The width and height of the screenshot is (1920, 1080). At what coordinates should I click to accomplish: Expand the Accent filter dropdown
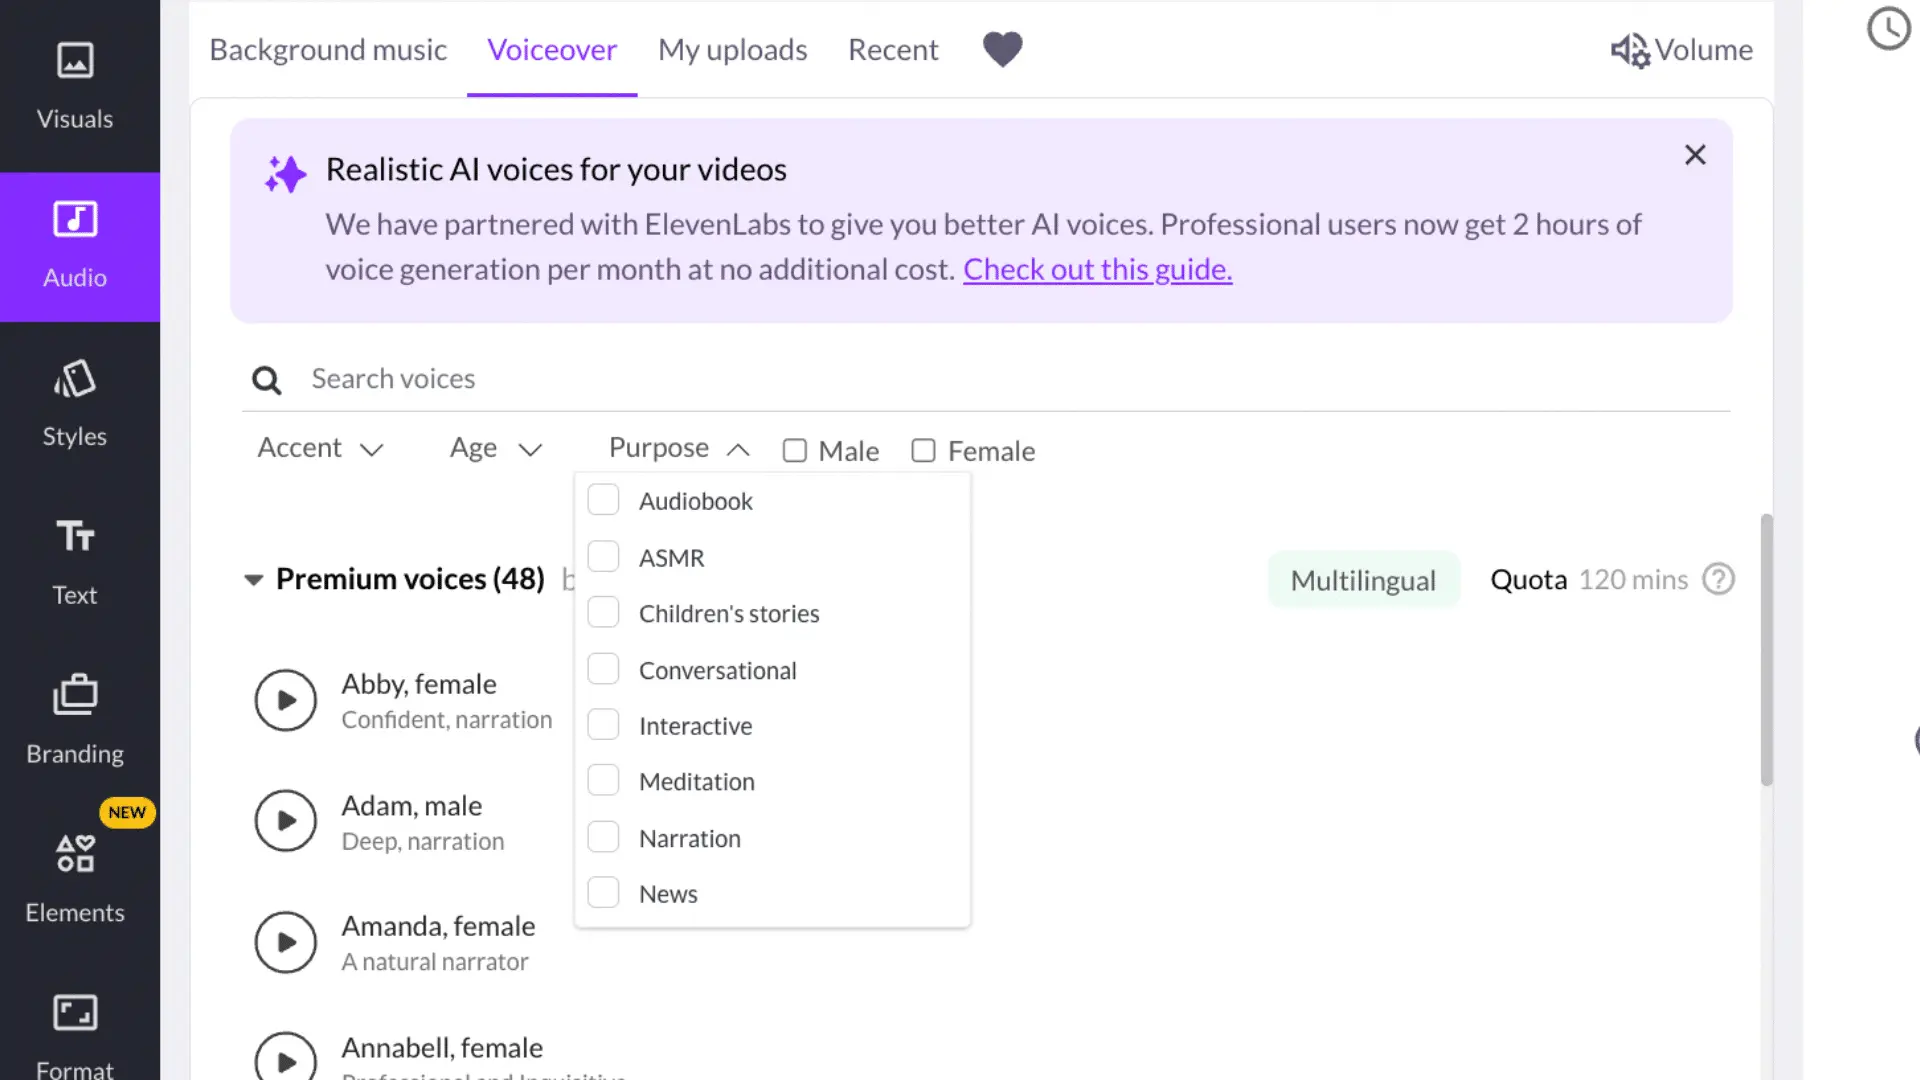point(320,448)
